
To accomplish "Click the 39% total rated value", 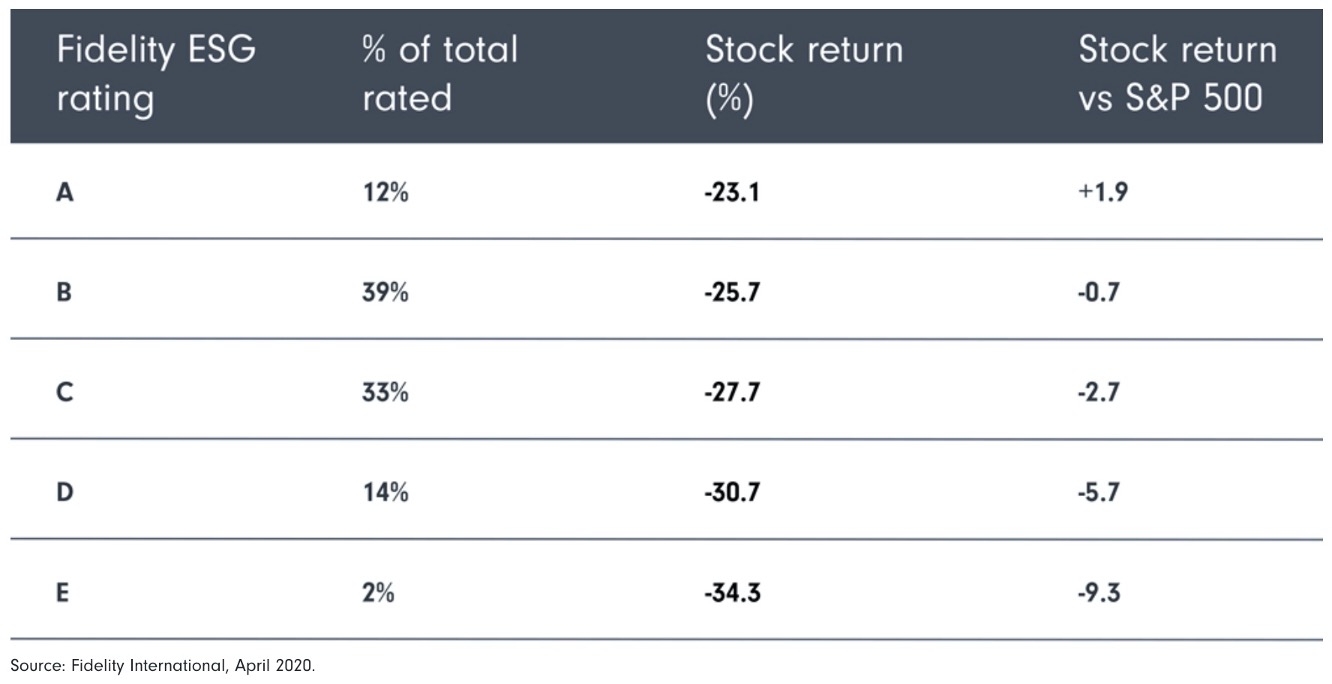I will (385, 293).
